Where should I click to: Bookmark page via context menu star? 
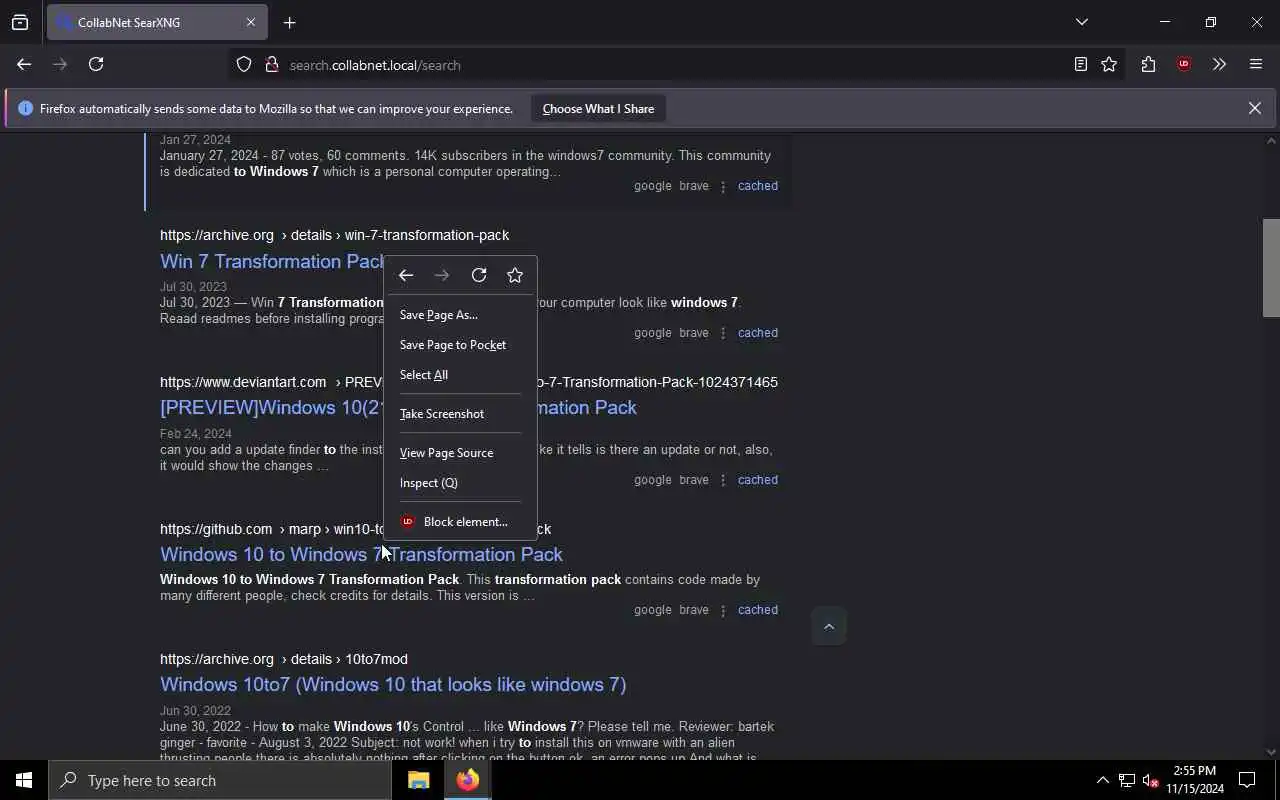pyautogui.click(x=515, y=275)
